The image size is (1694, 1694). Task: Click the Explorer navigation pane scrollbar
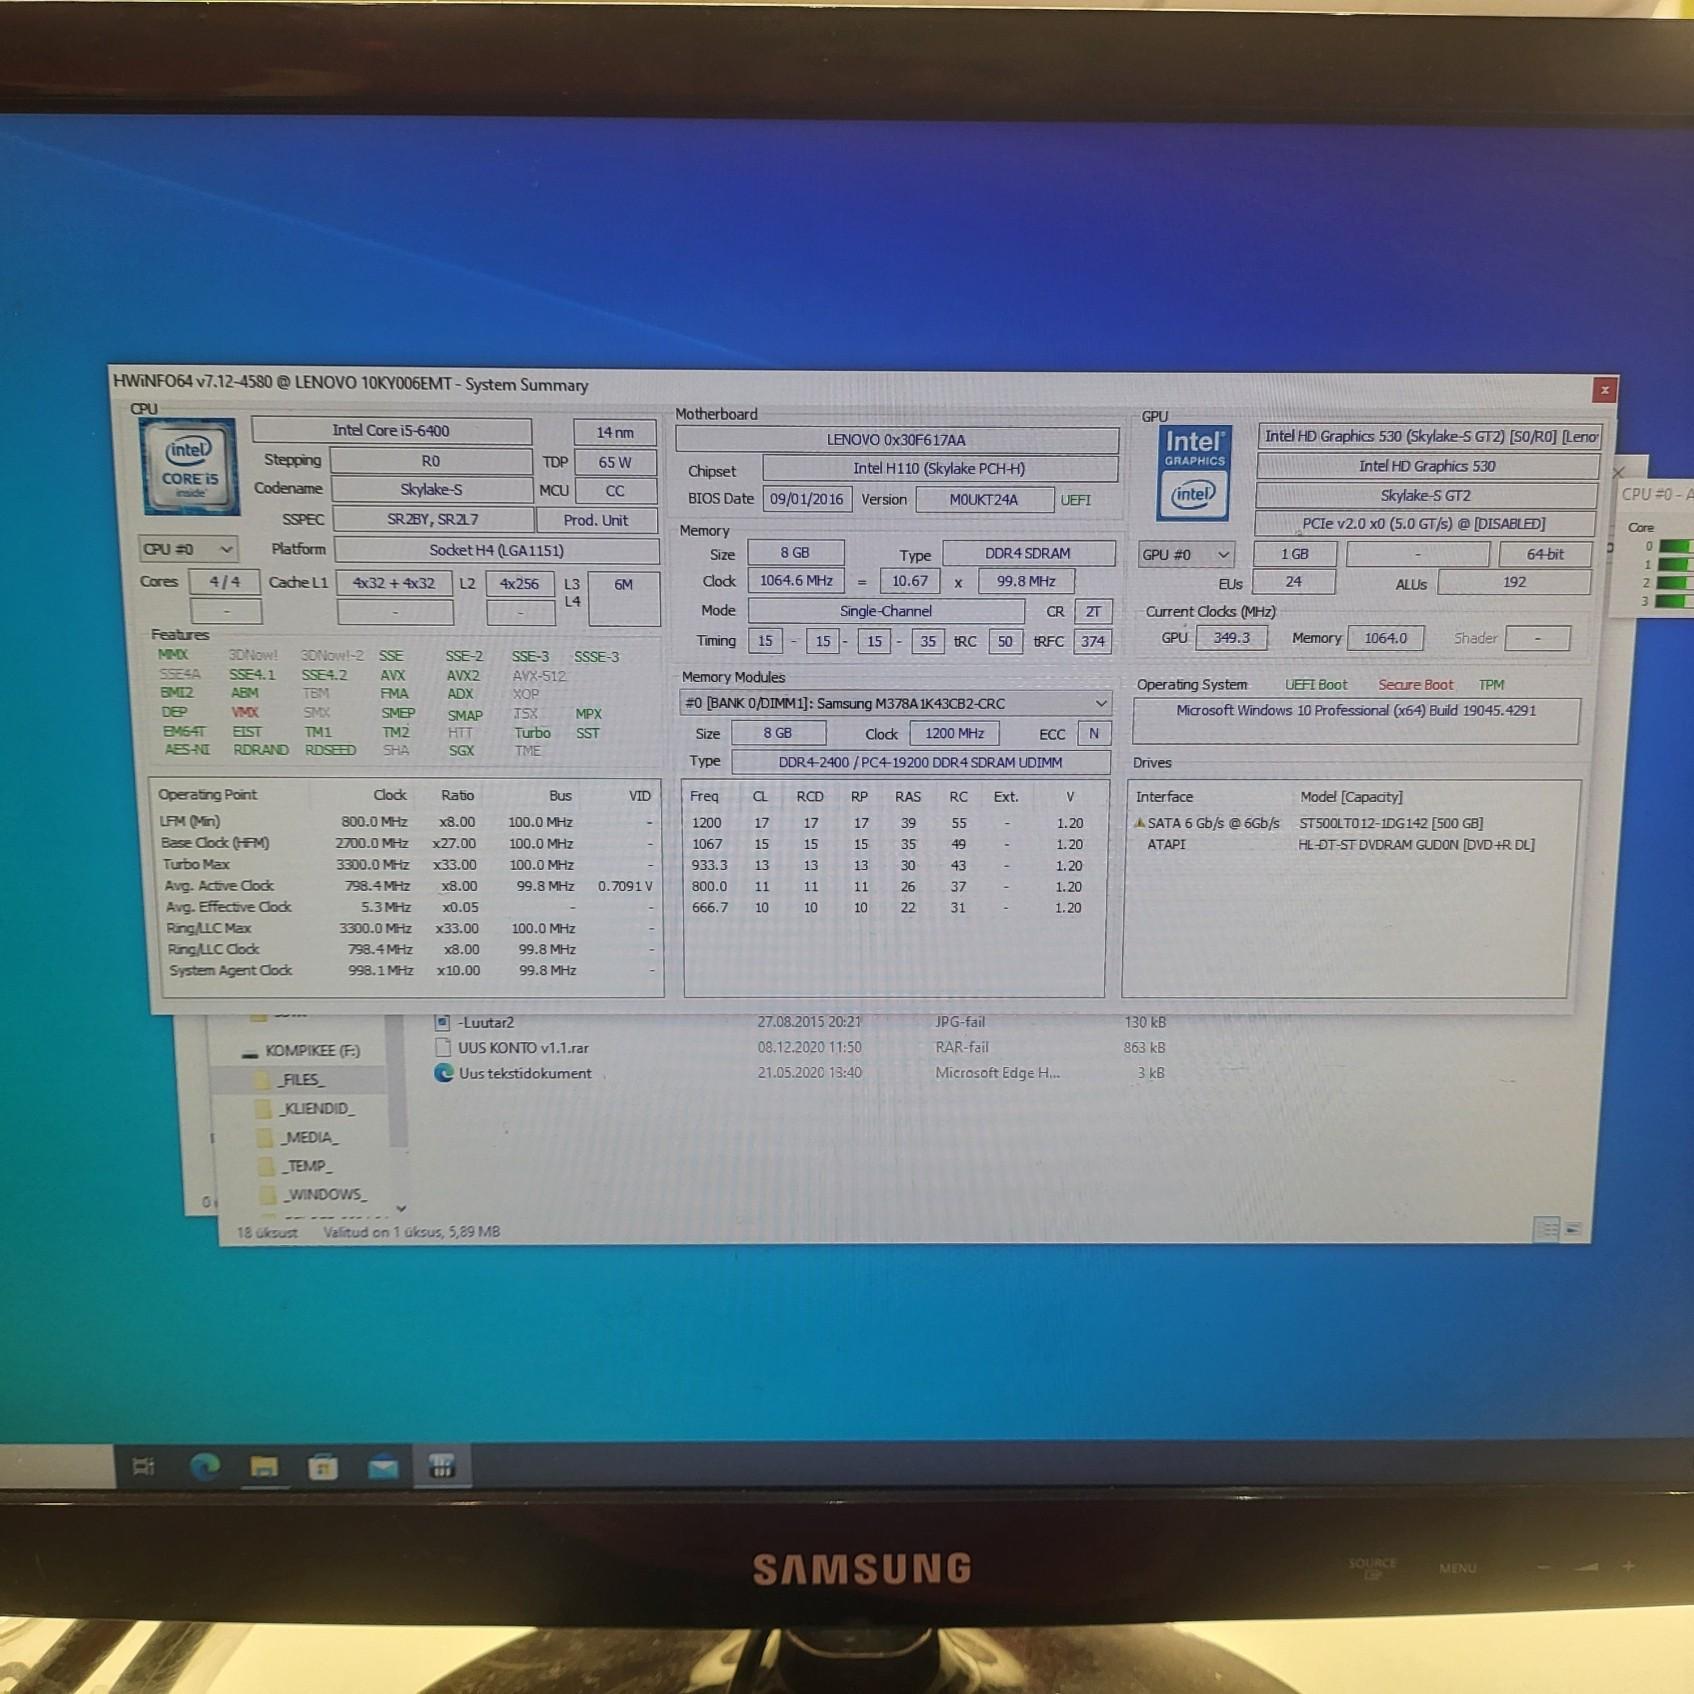pyautogui.click(x=397, y=1081)
